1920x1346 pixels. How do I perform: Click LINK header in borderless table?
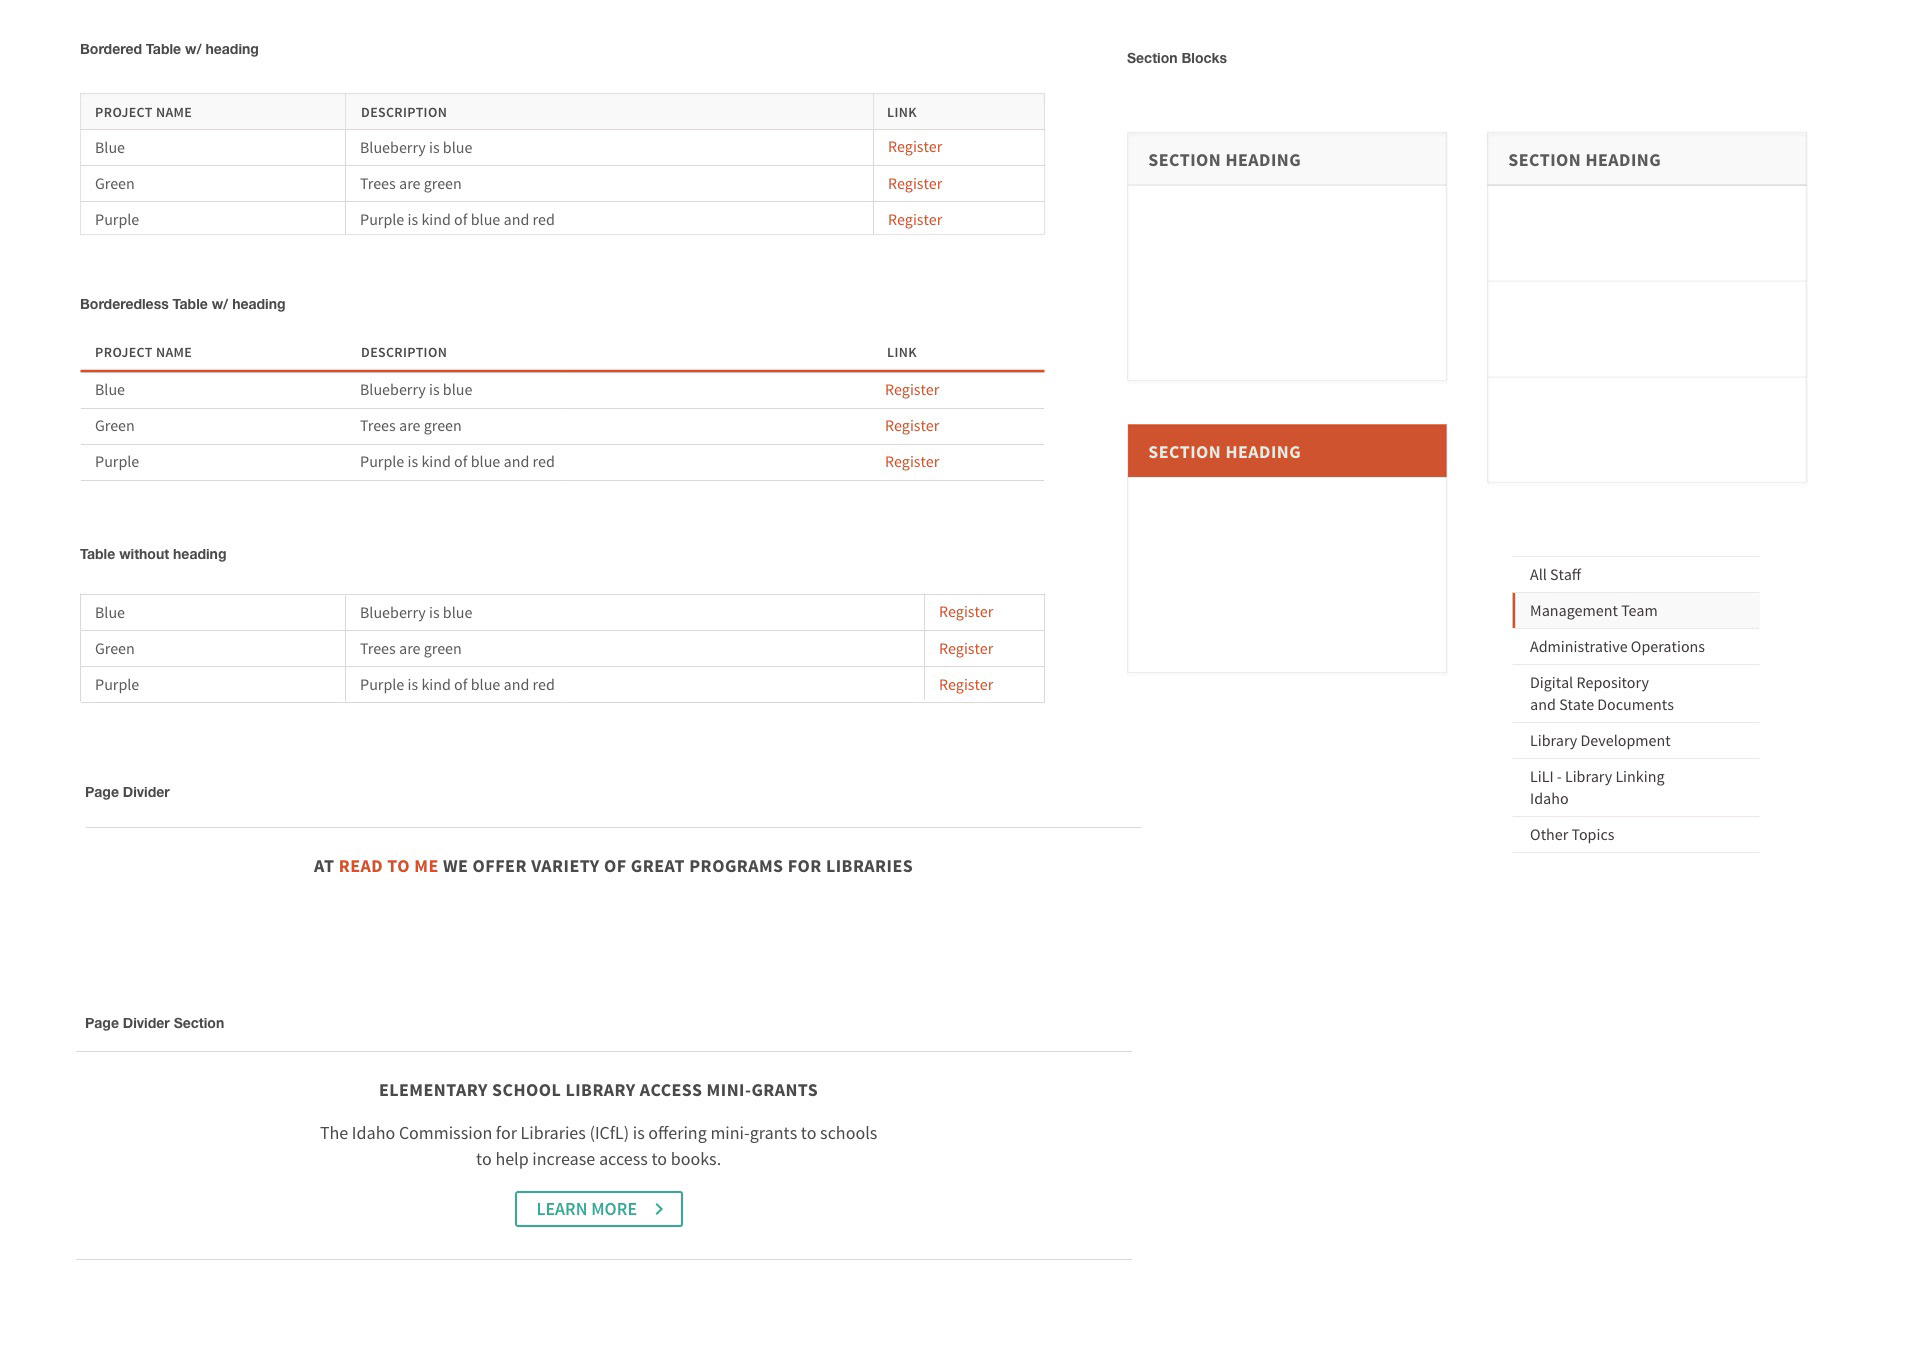click(902, 353)
